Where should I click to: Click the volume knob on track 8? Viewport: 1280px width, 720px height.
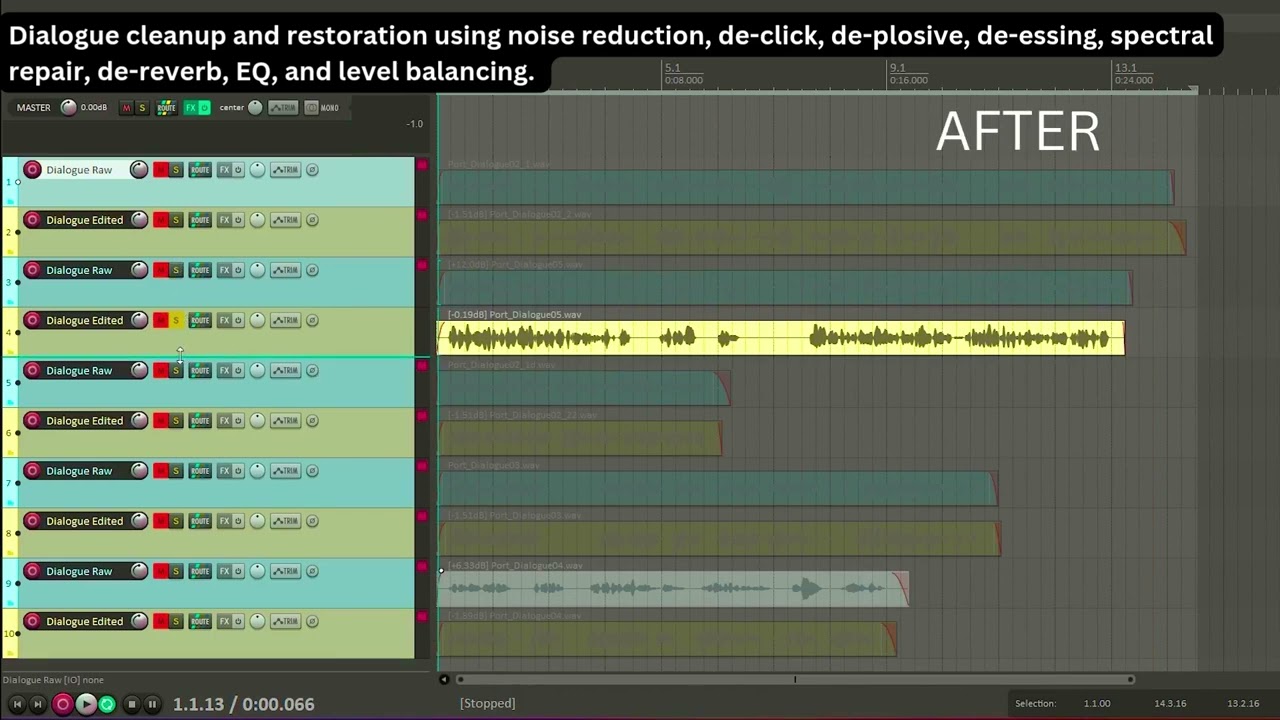[139, 521]
